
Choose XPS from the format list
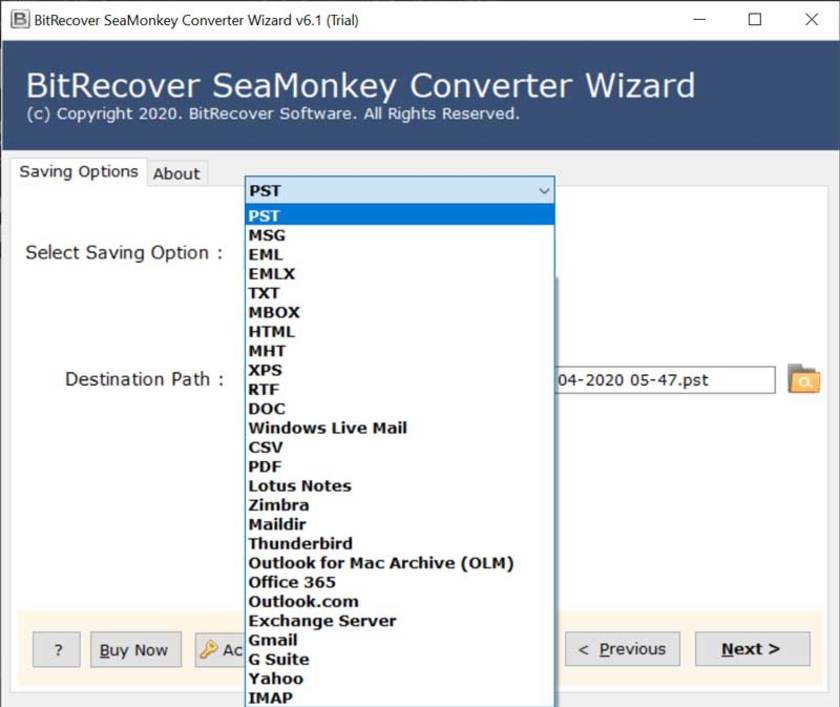(400, 370)
